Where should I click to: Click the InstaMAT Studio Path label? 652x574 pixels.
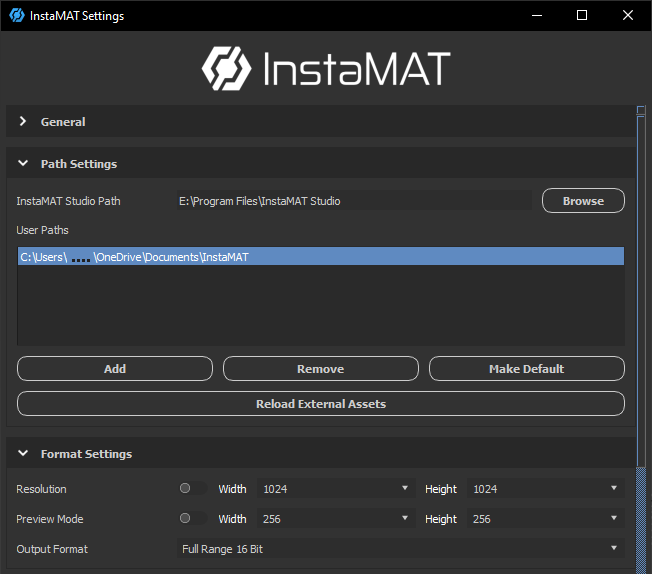(68, 201)
